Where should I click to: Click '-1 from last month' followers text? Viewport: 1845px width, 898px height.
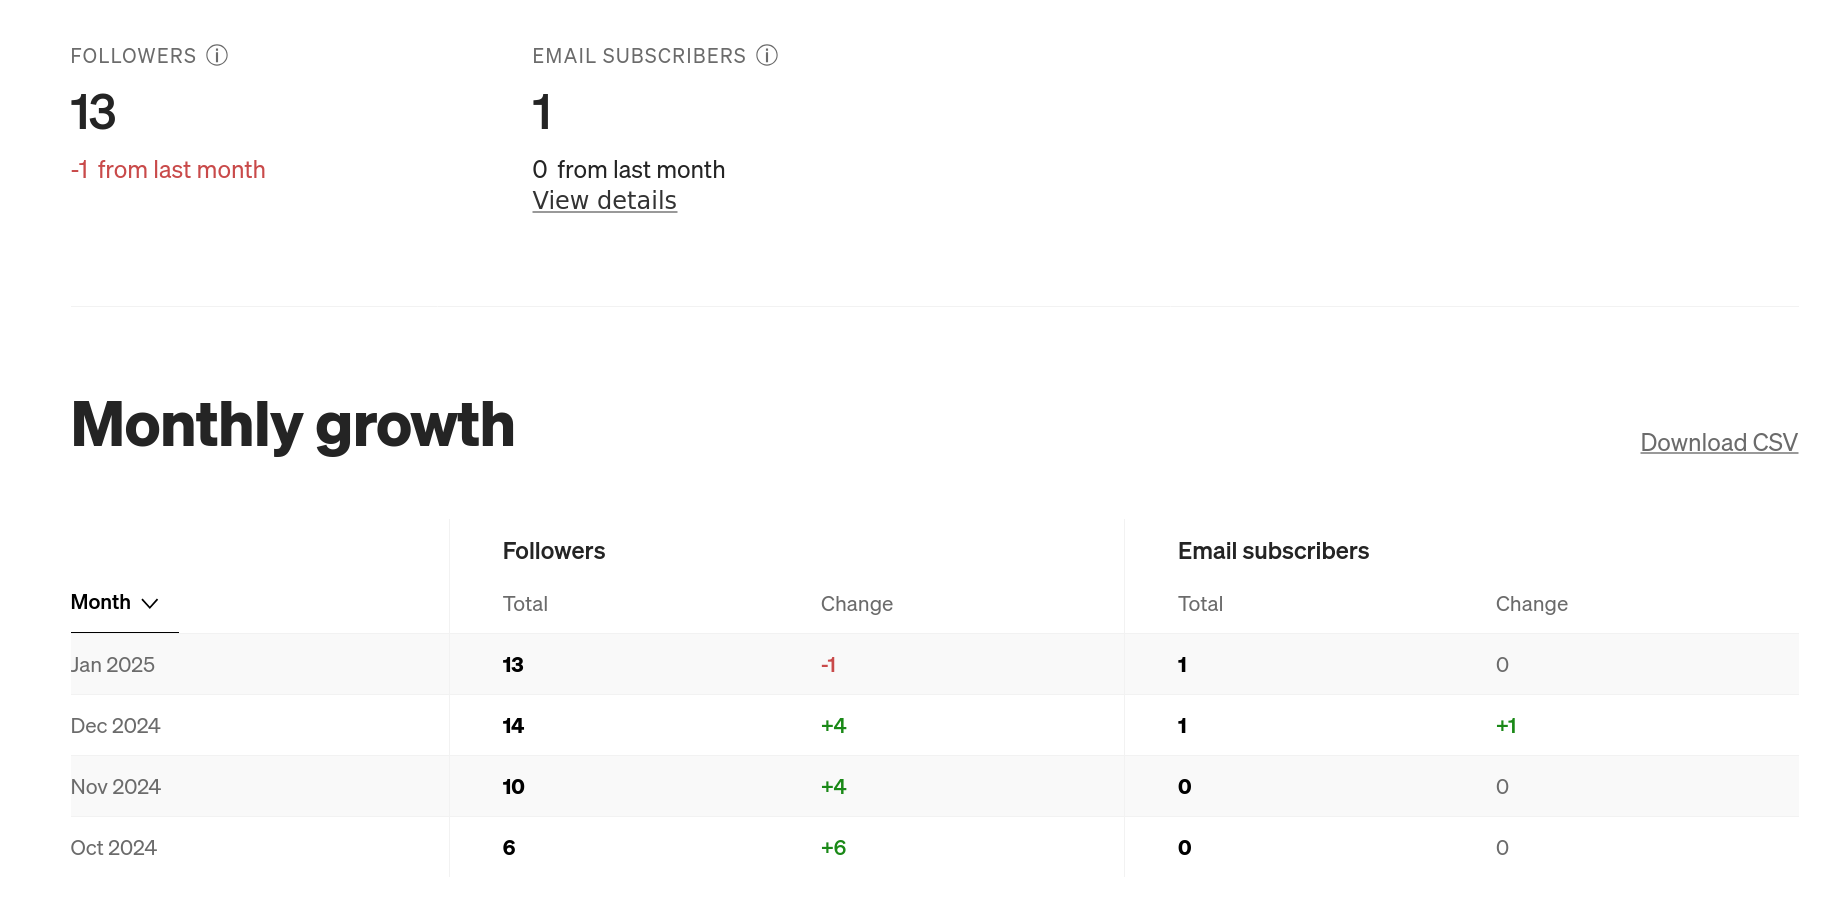tap(168, 170)
